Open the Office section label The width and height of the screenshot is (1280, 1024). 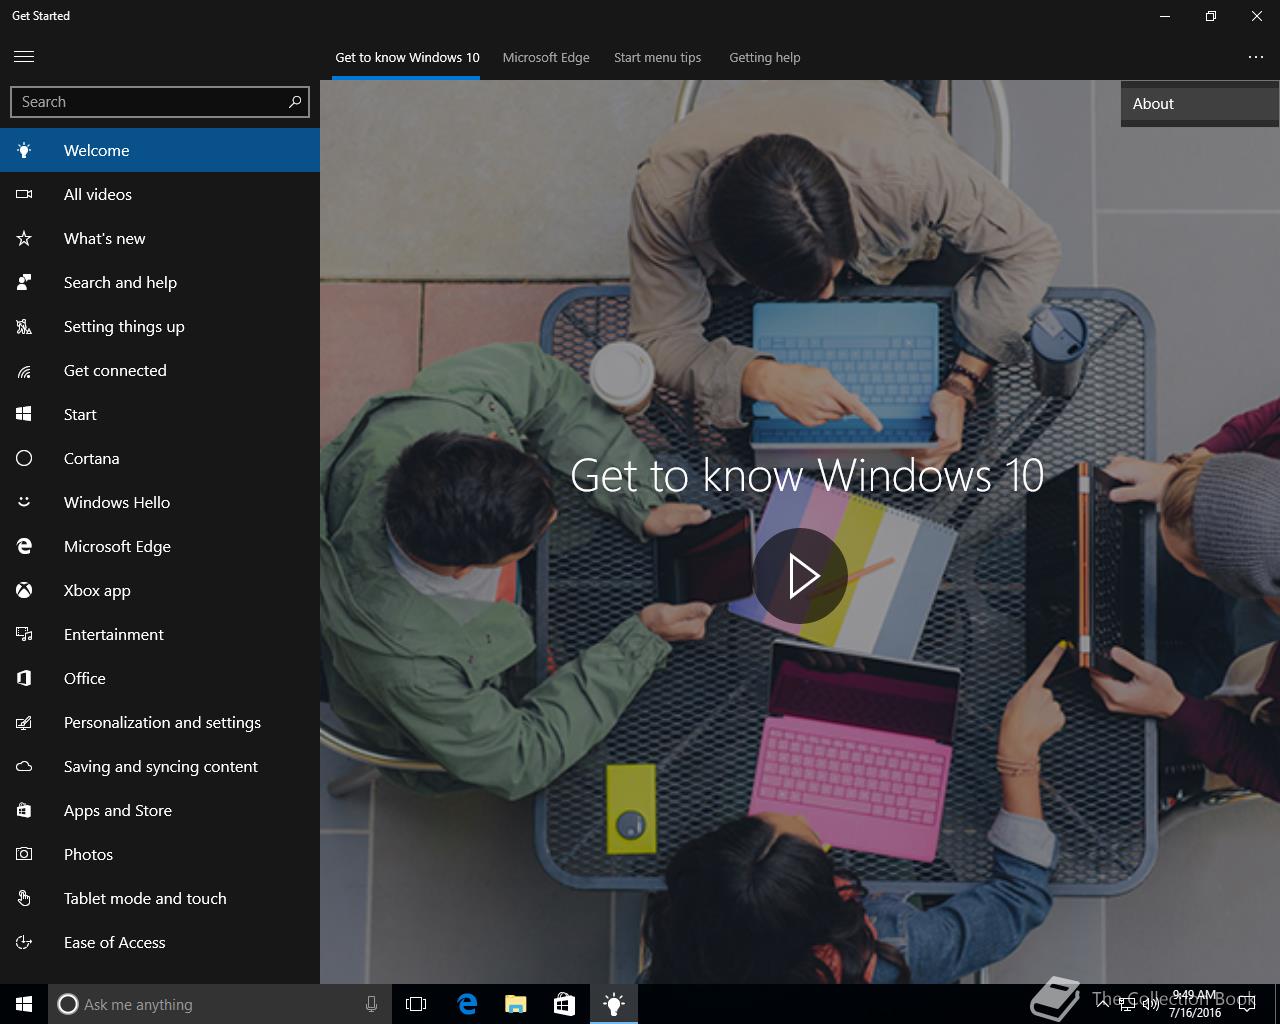click(x=84, y=678)
